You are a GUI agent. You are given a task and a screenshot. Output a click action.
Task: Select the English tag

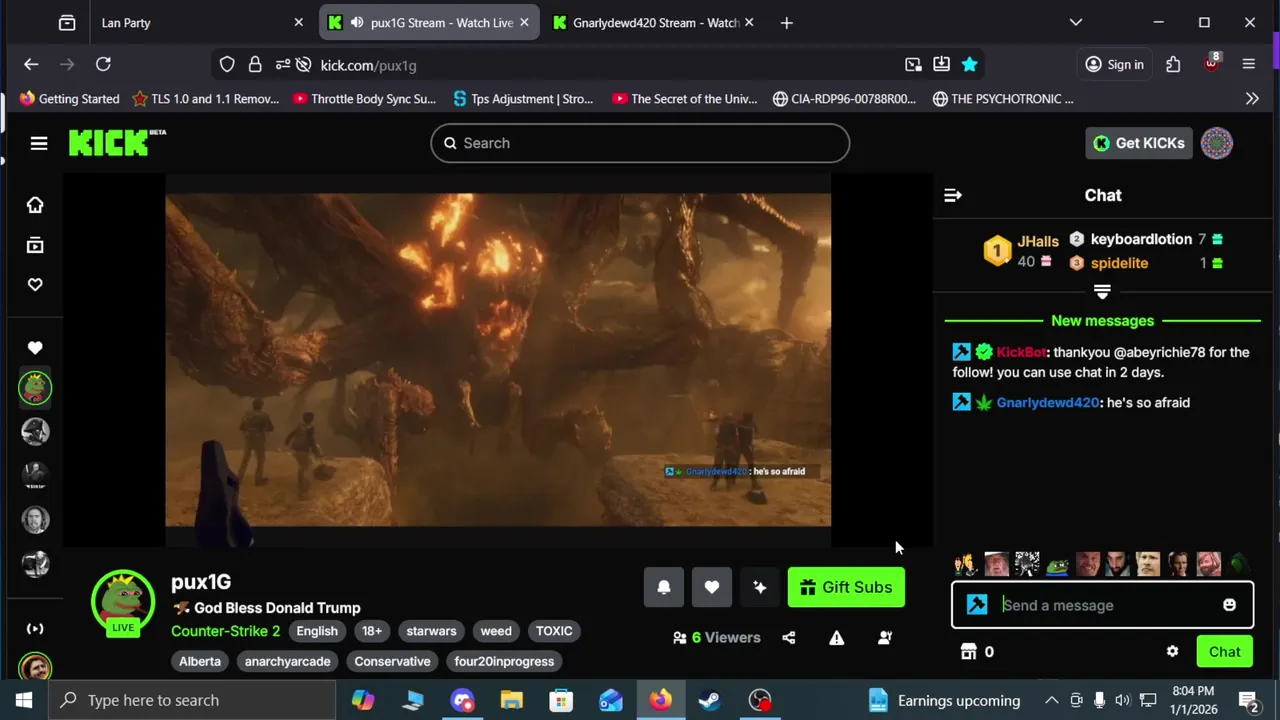[x=317, y=631]
